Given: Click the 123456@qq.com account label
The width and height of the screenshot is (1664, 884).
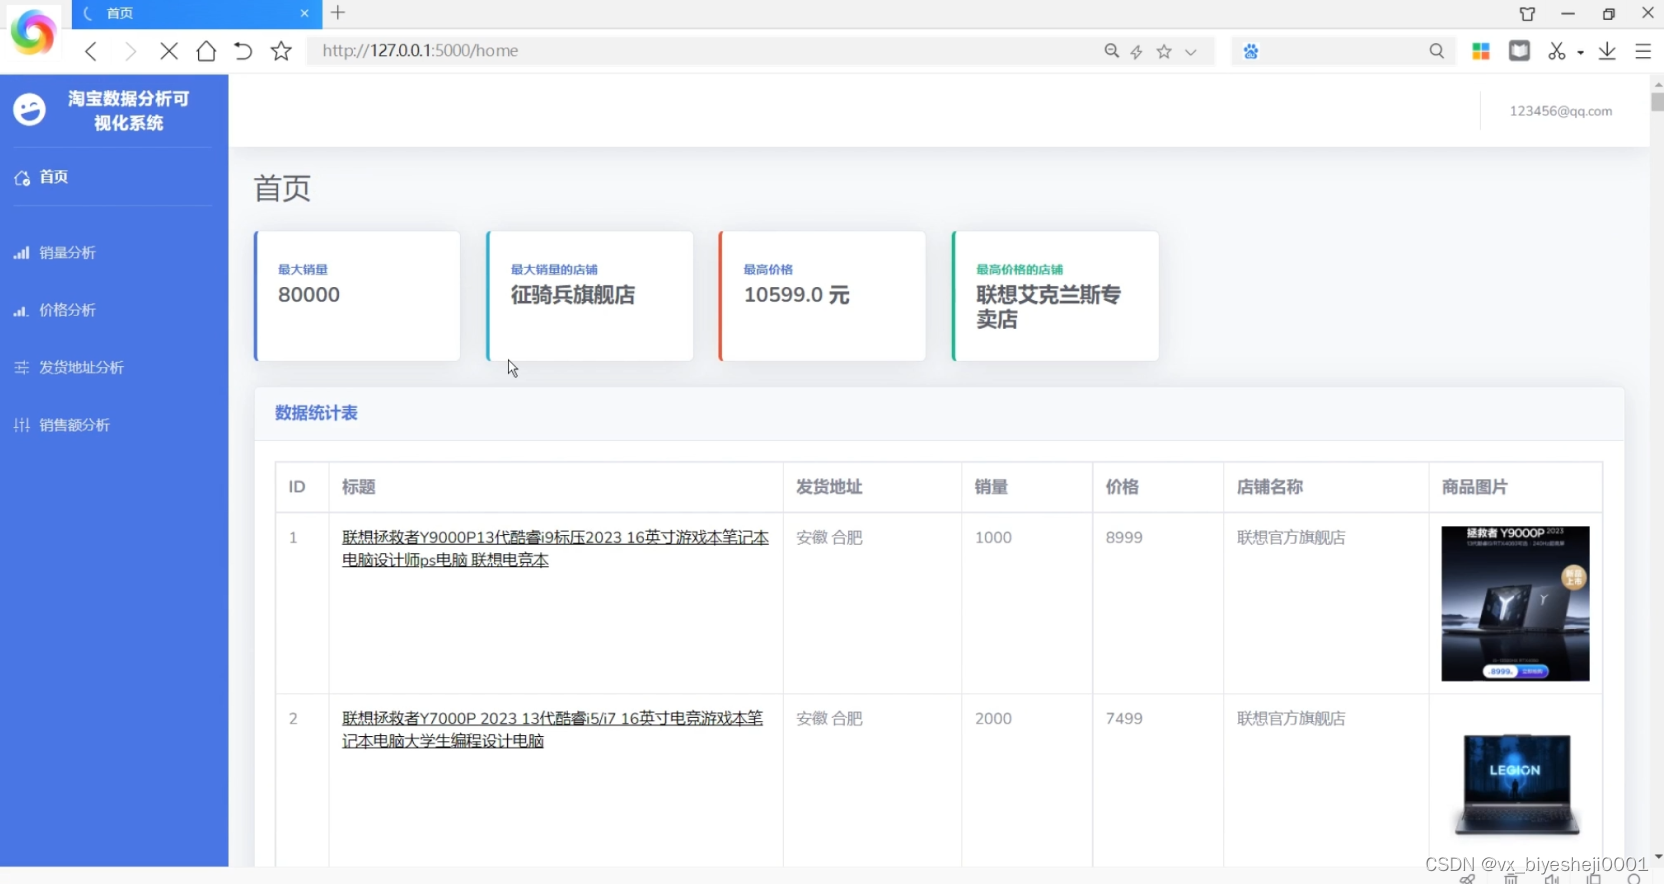Looking at the screenshot, I should click(x=1560, y=111).
